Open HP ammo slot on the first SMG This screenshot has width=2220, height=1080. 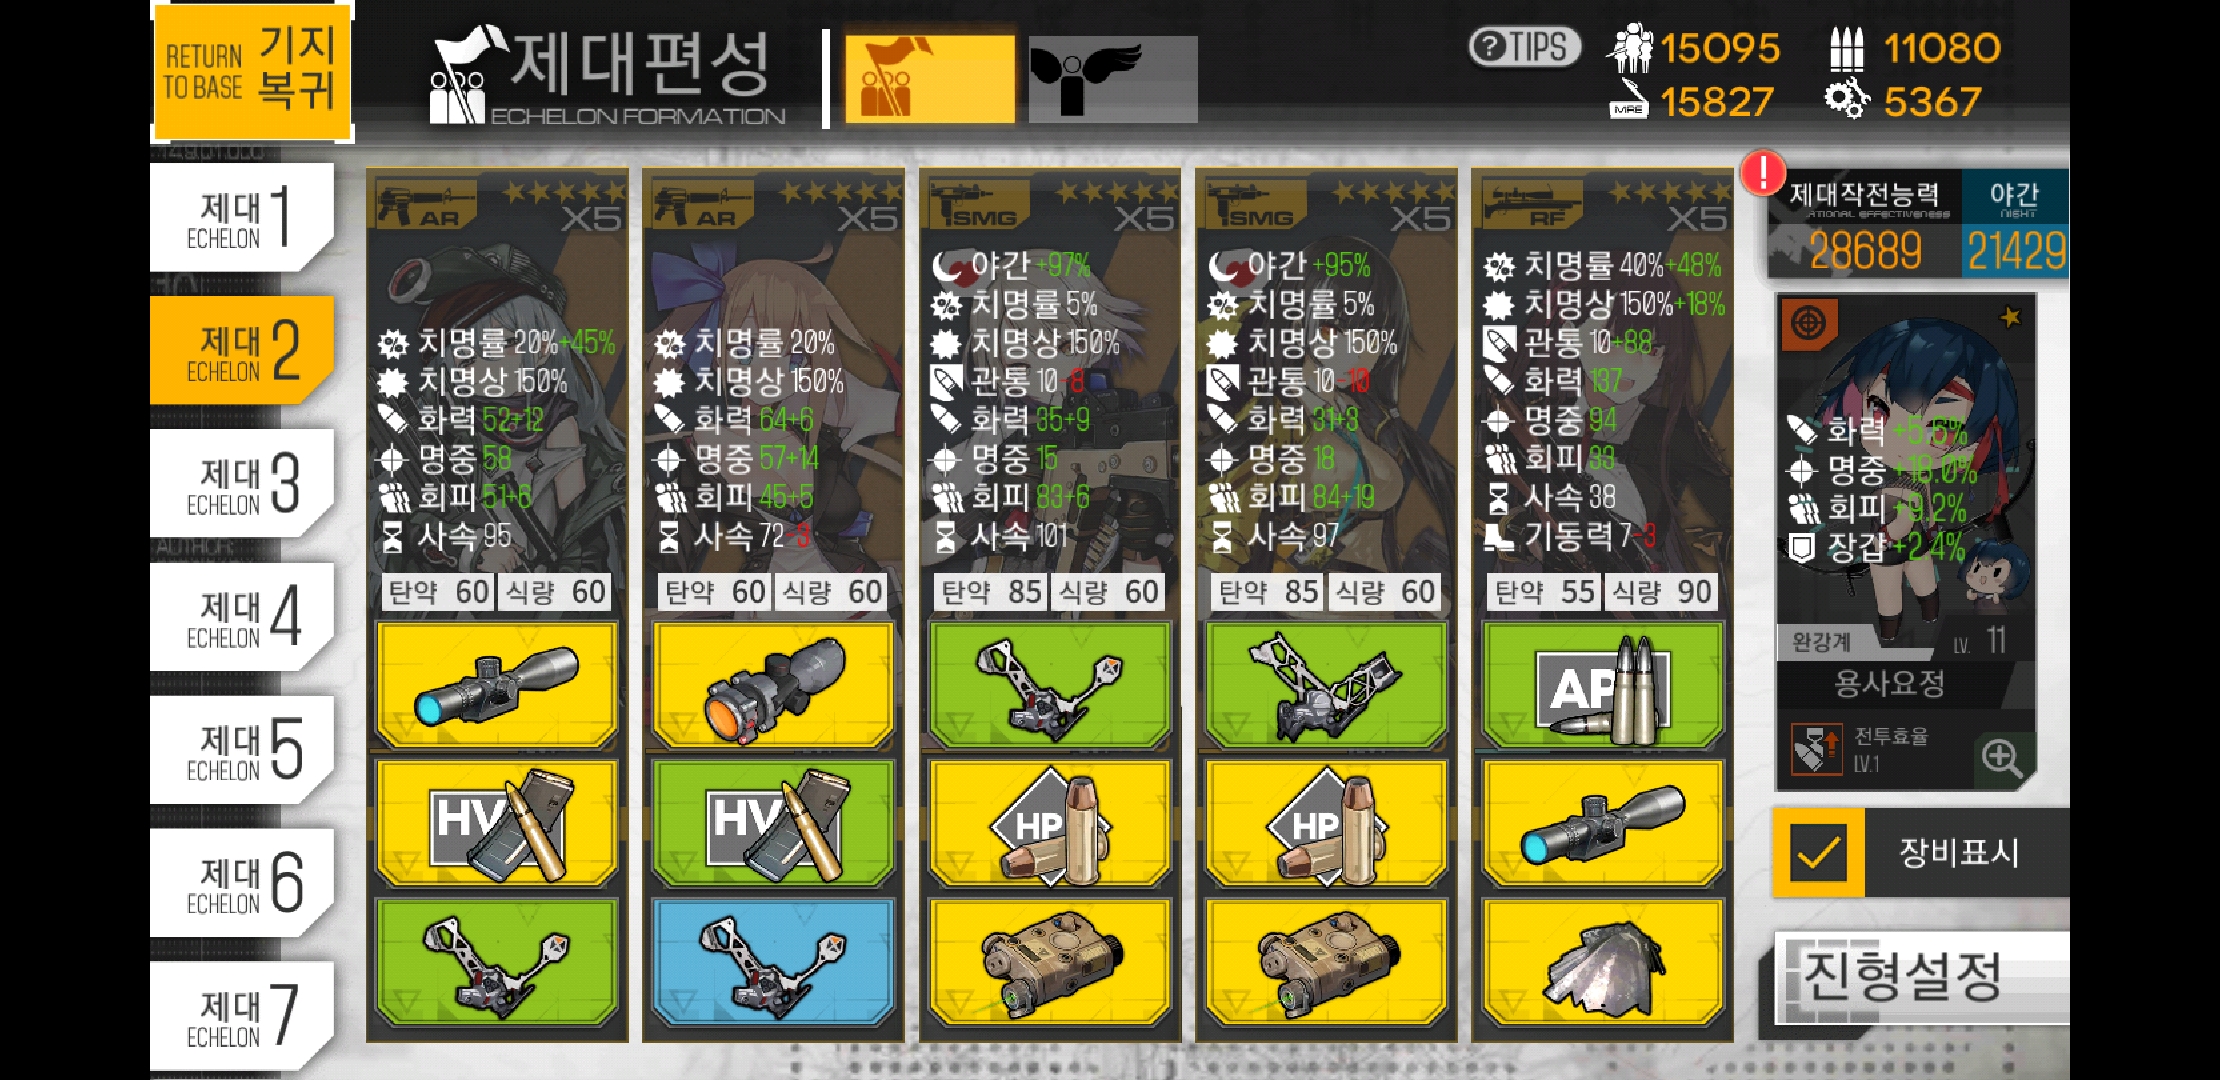[x=1050, y=823]
